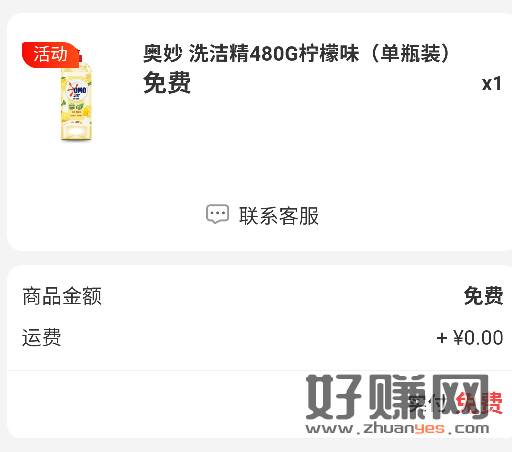The height and width of the screenshot is (452, 512).
Task: Click the 实付 total label at bottom
Action: click(x=428, y=403)
